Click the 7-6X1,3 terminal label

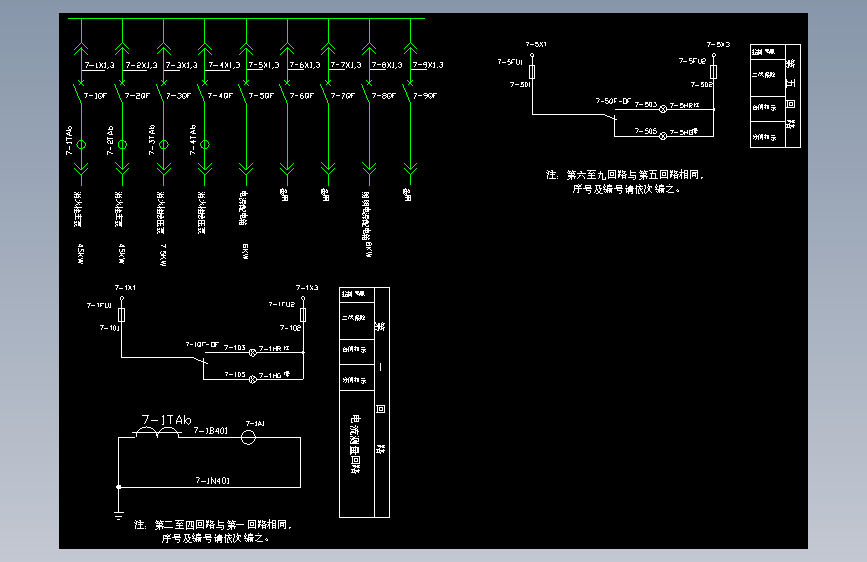[305, 65]
